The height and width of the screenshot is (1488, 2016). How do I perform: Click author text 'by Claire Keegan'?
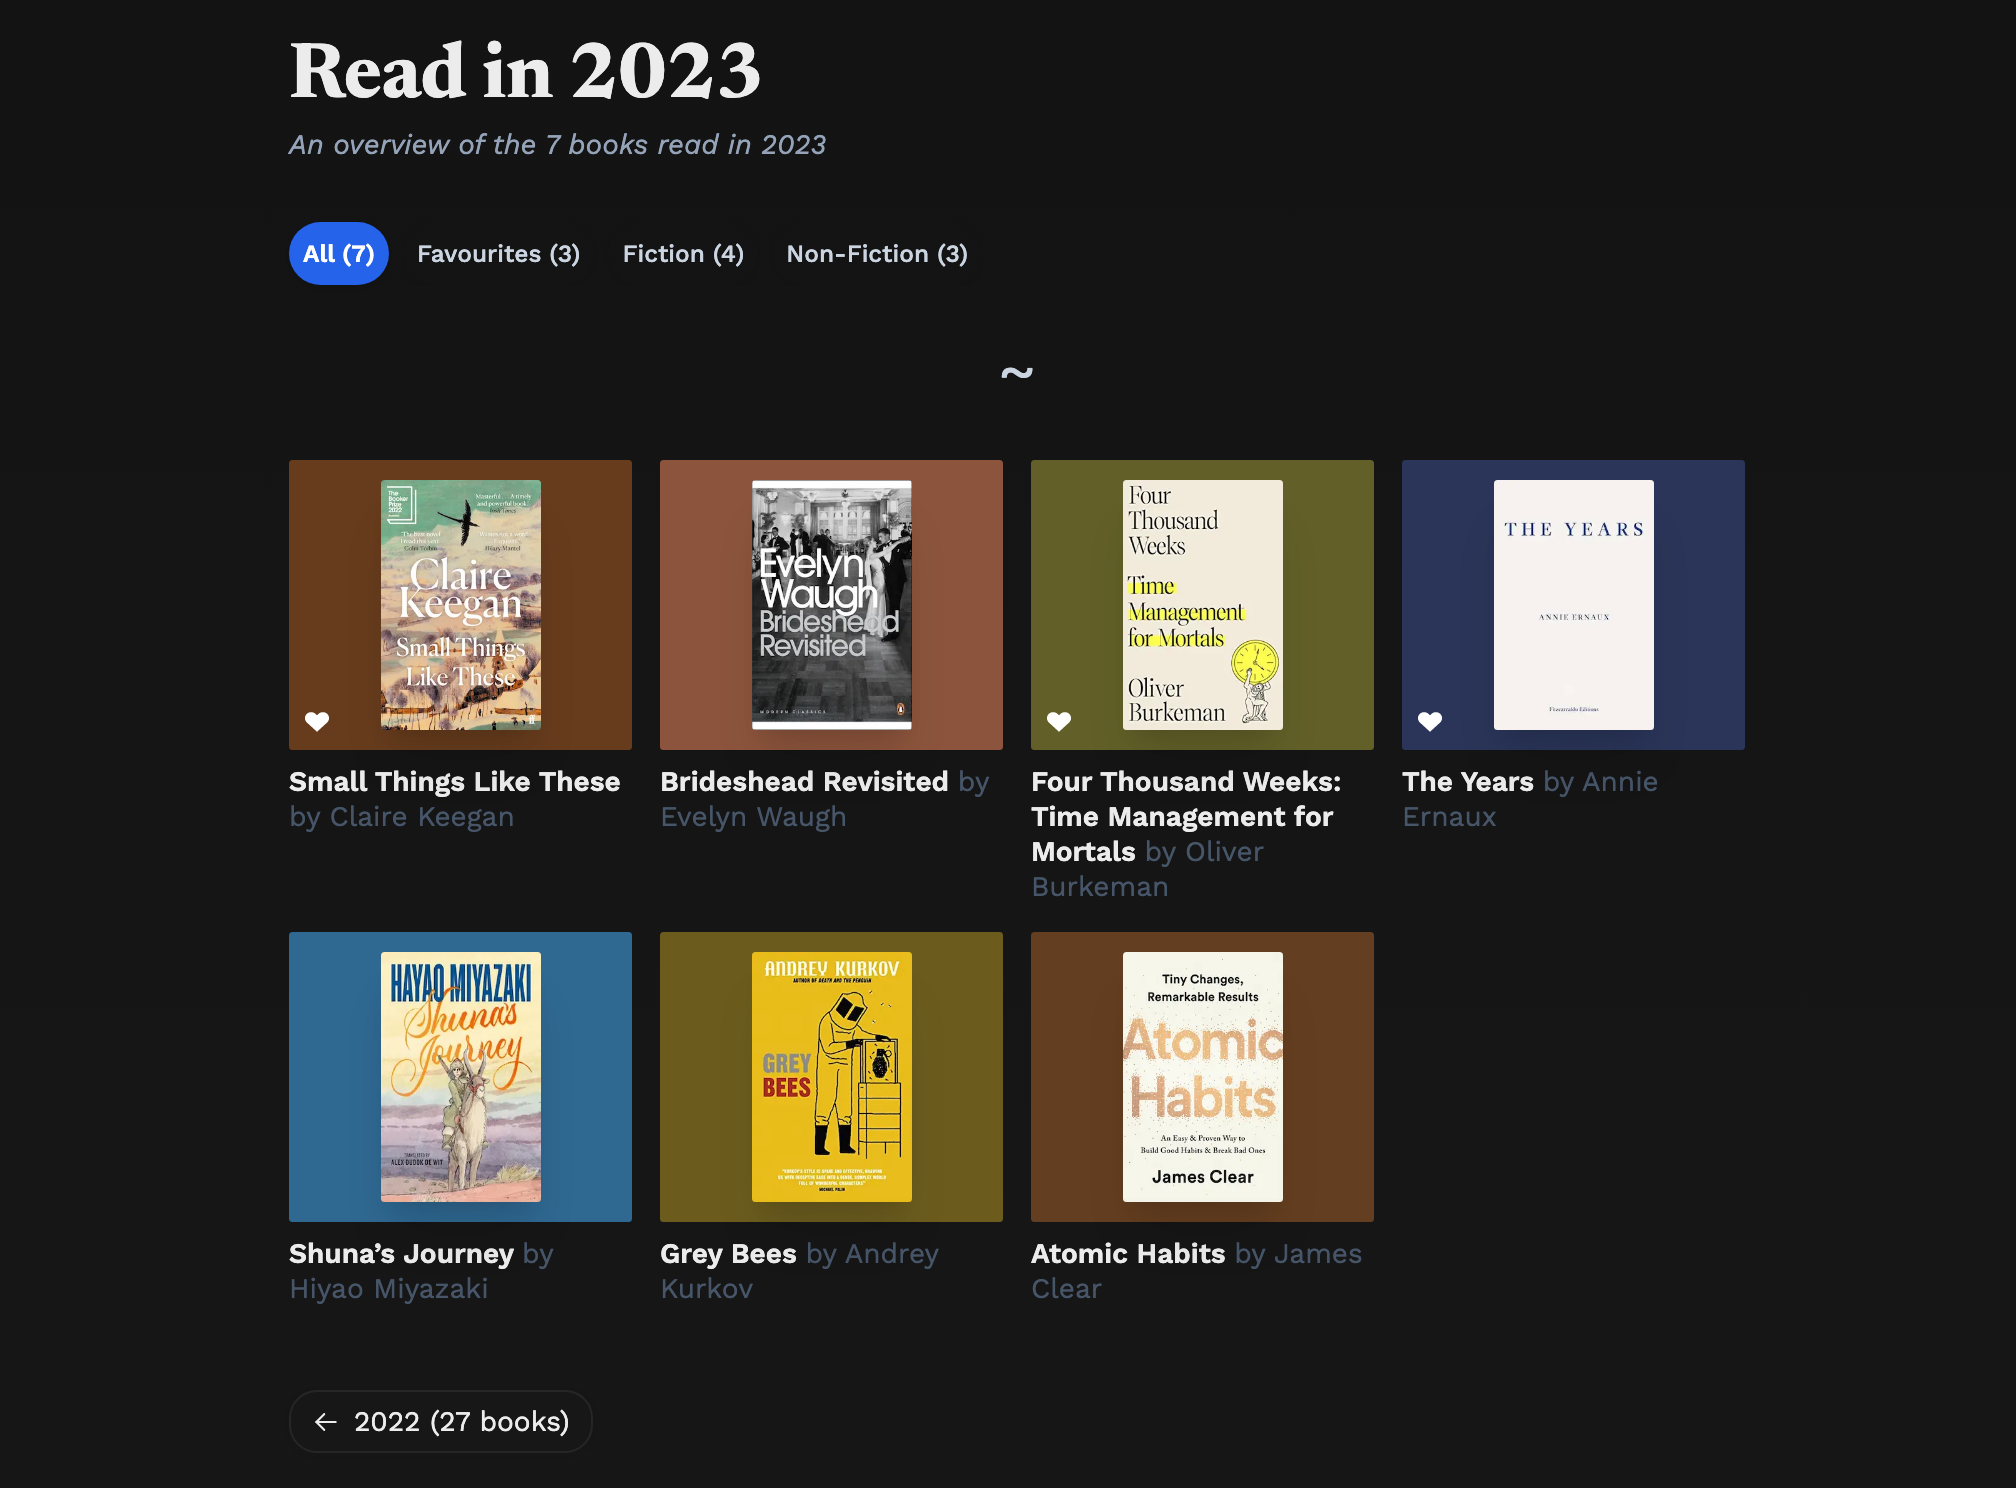pyautogui.click(x=401, y=817)
